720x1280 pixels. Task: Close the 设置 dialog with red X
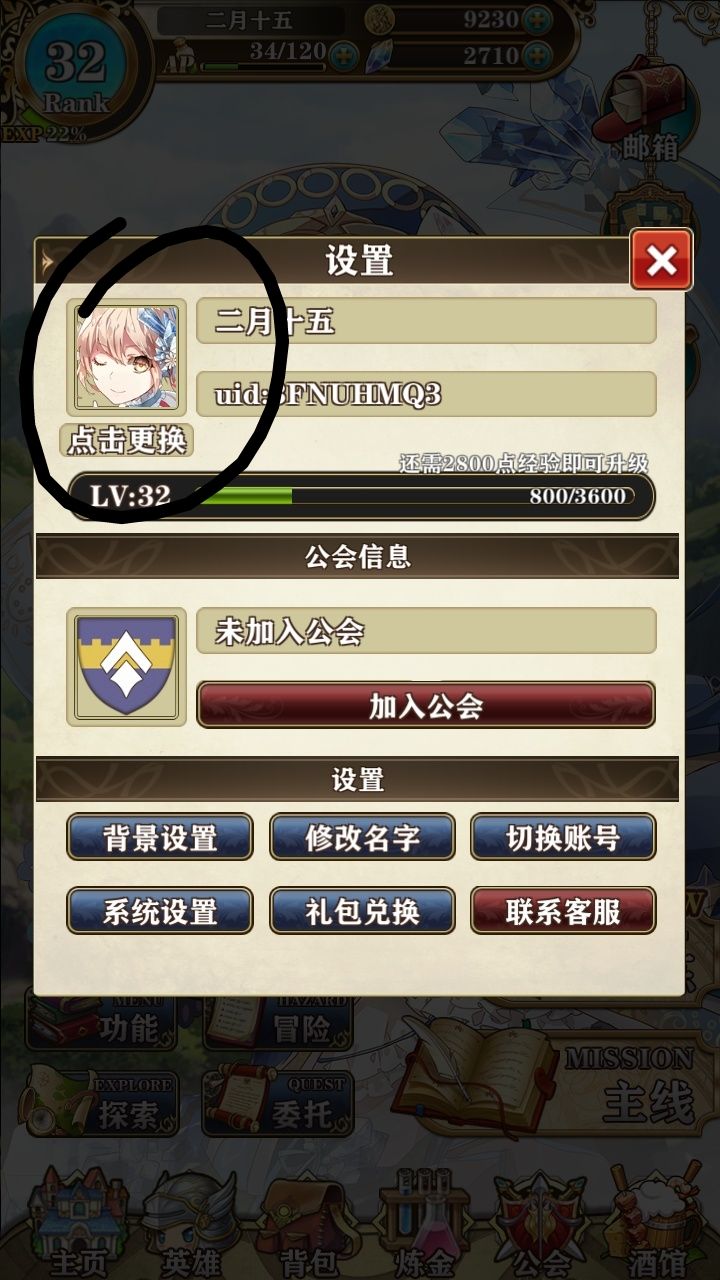click(661, 260)
